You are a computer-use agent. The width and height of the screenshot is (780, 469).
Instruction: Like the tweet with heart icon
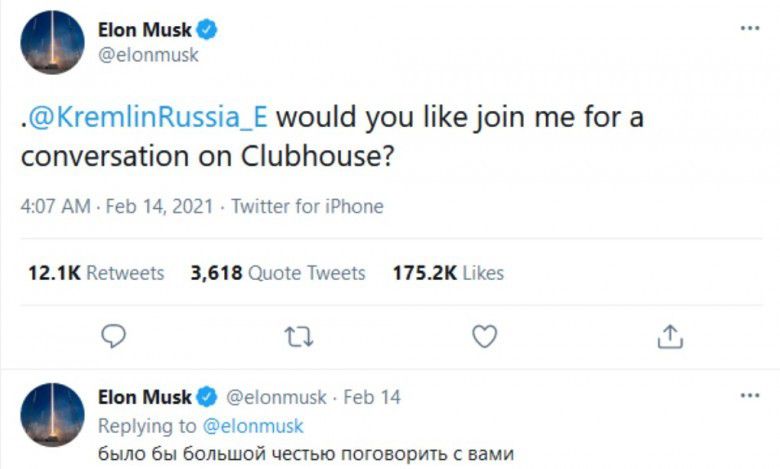[484, 337]
